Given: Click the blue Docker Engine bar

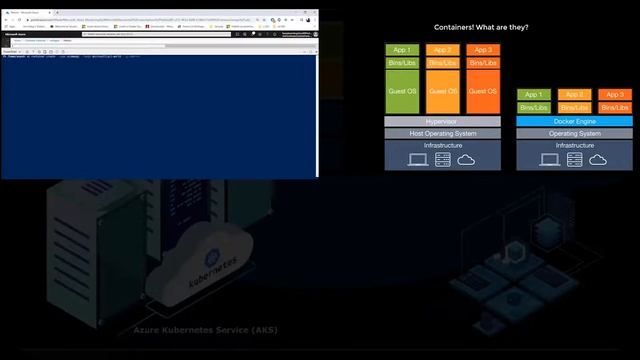Looking at the screenshot, I should click(x=574, y=121).
